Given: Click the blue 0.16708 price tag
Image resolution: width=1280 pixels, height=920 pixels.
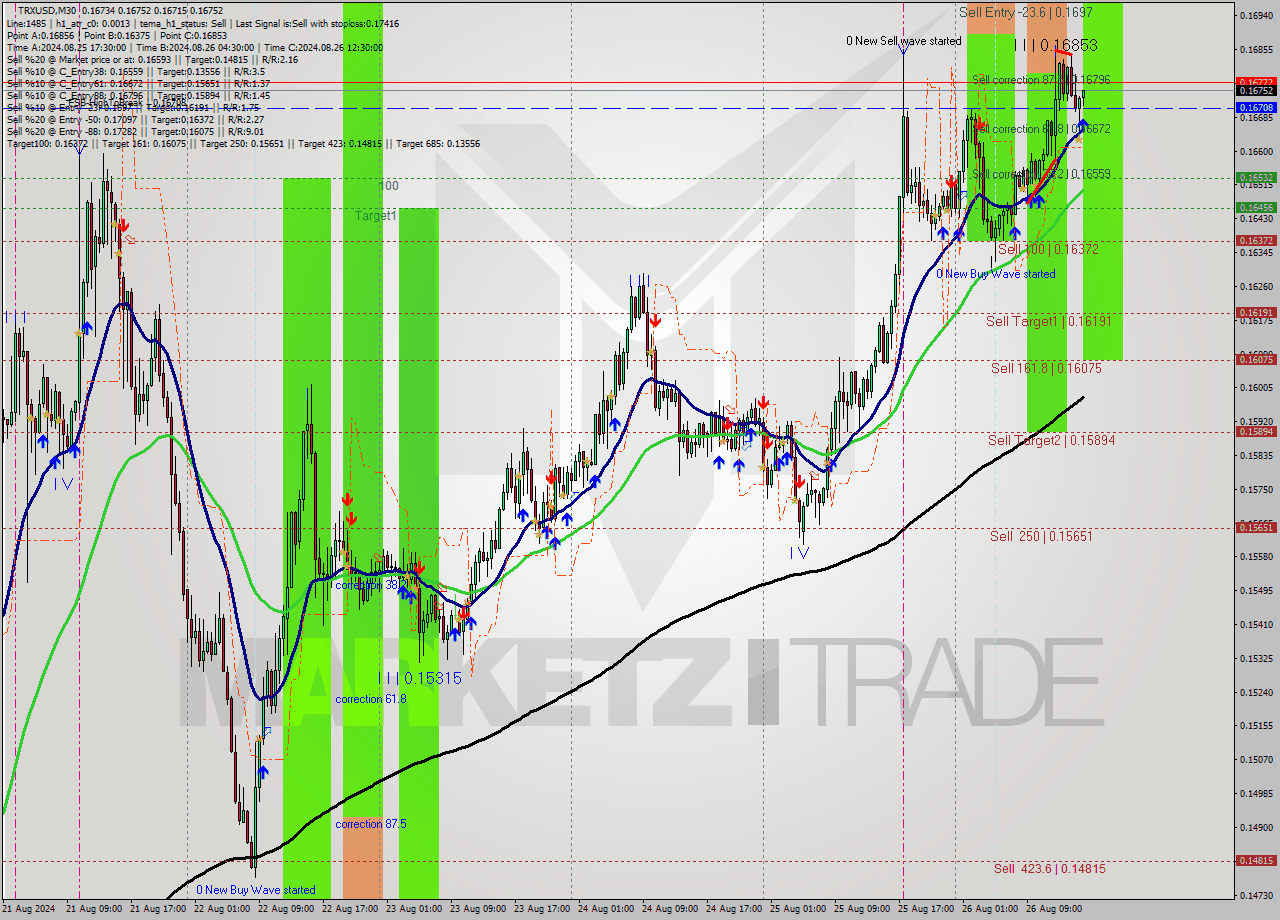Looking at the screenshot, I should [1255, 107].
